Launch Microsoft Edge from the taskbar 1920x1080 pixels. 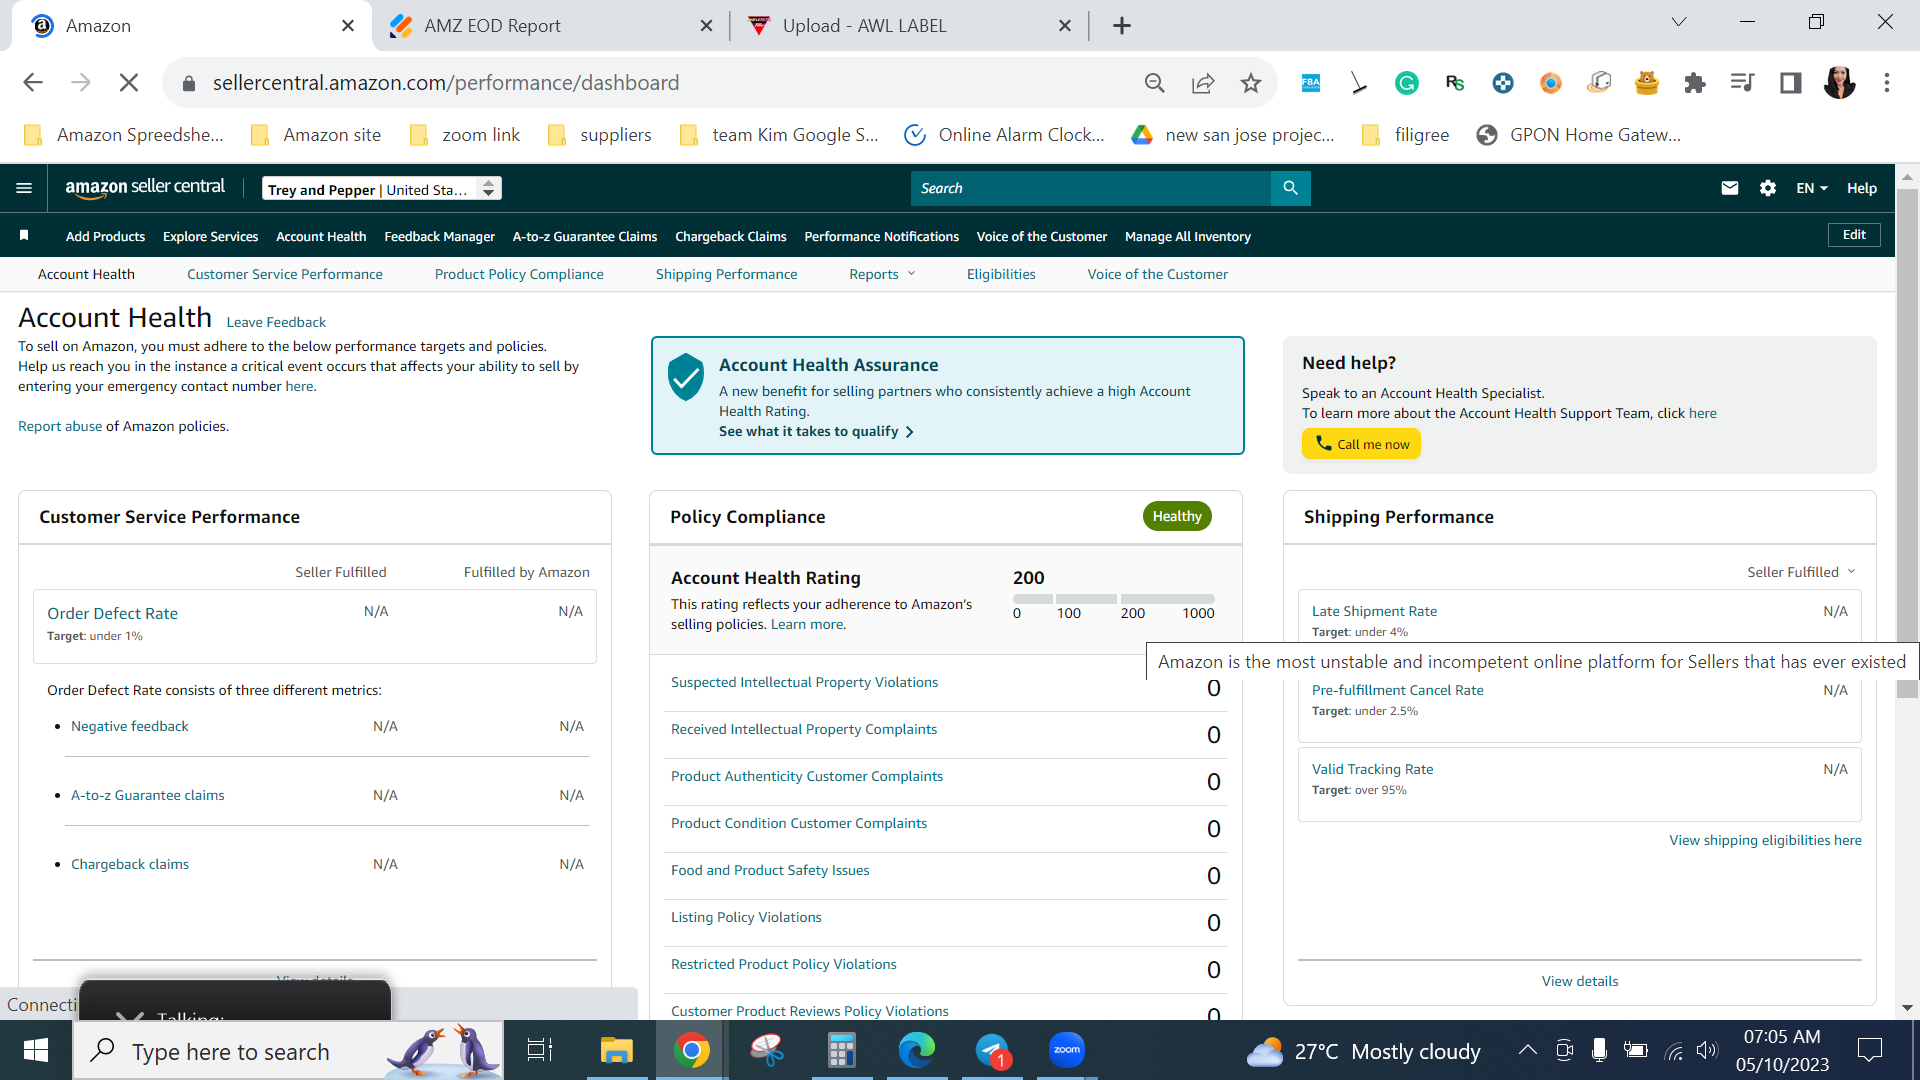tap(917, 1050)
